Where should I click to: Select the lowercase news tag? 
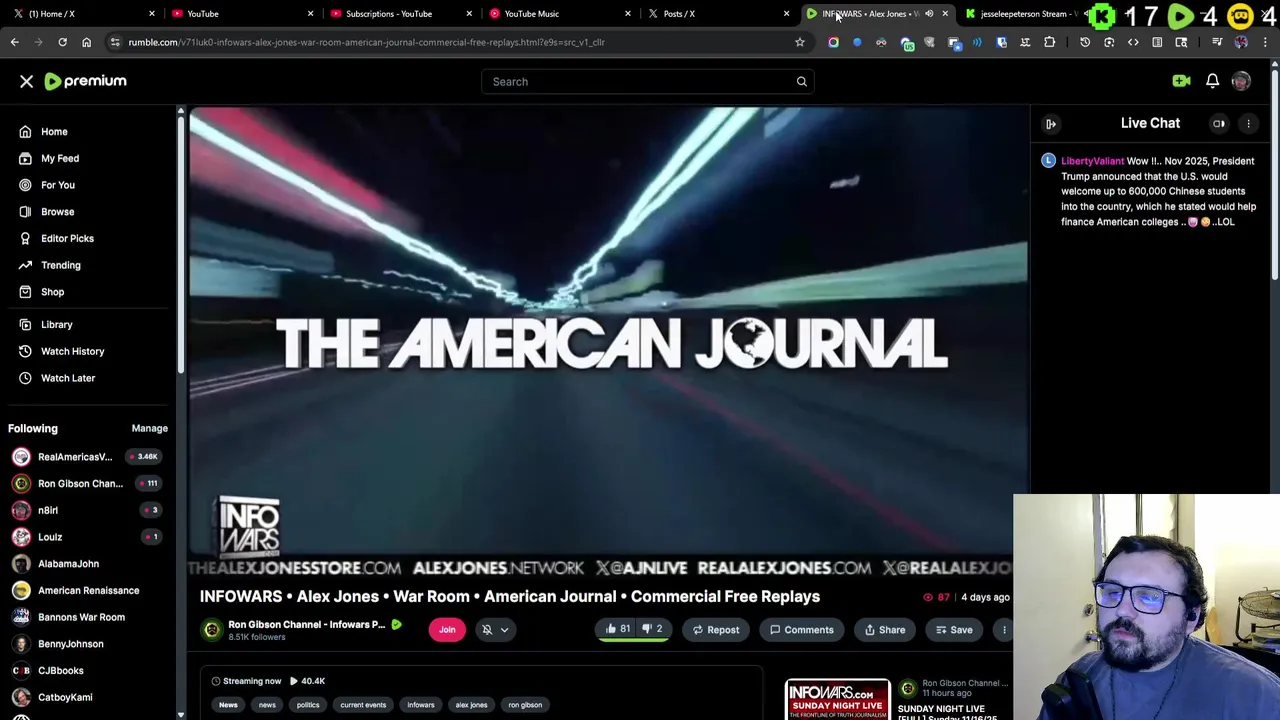click(x=267, y=705)
